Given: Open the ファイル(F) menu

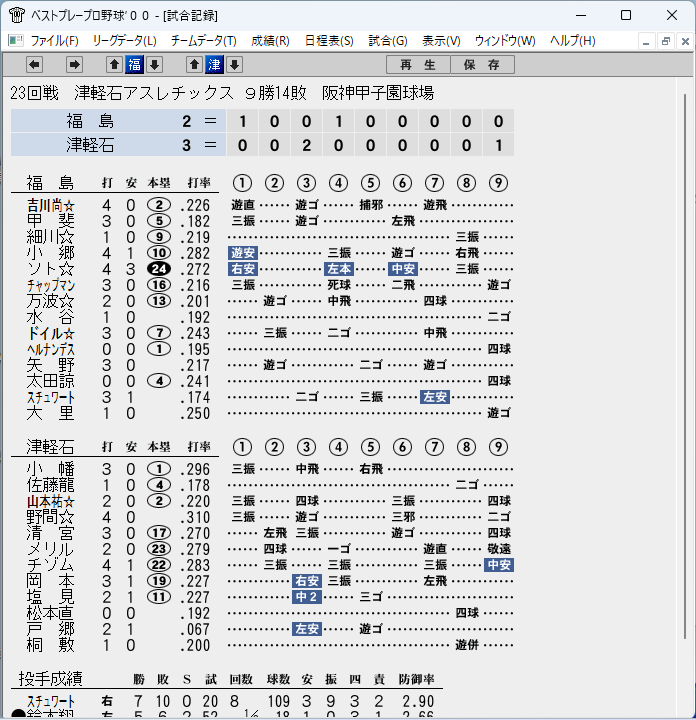Looking at the screenshot, I should (54, 41).
